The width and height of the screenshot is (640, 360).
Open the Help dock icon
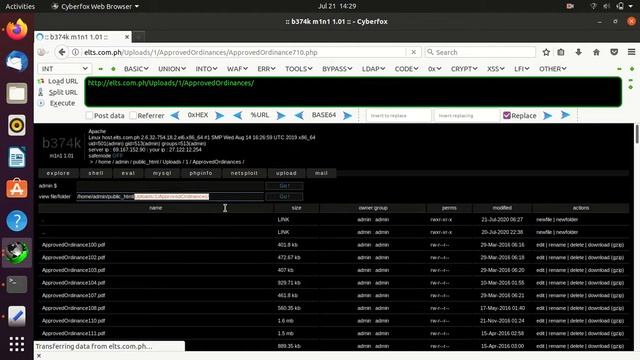point(17,220)
